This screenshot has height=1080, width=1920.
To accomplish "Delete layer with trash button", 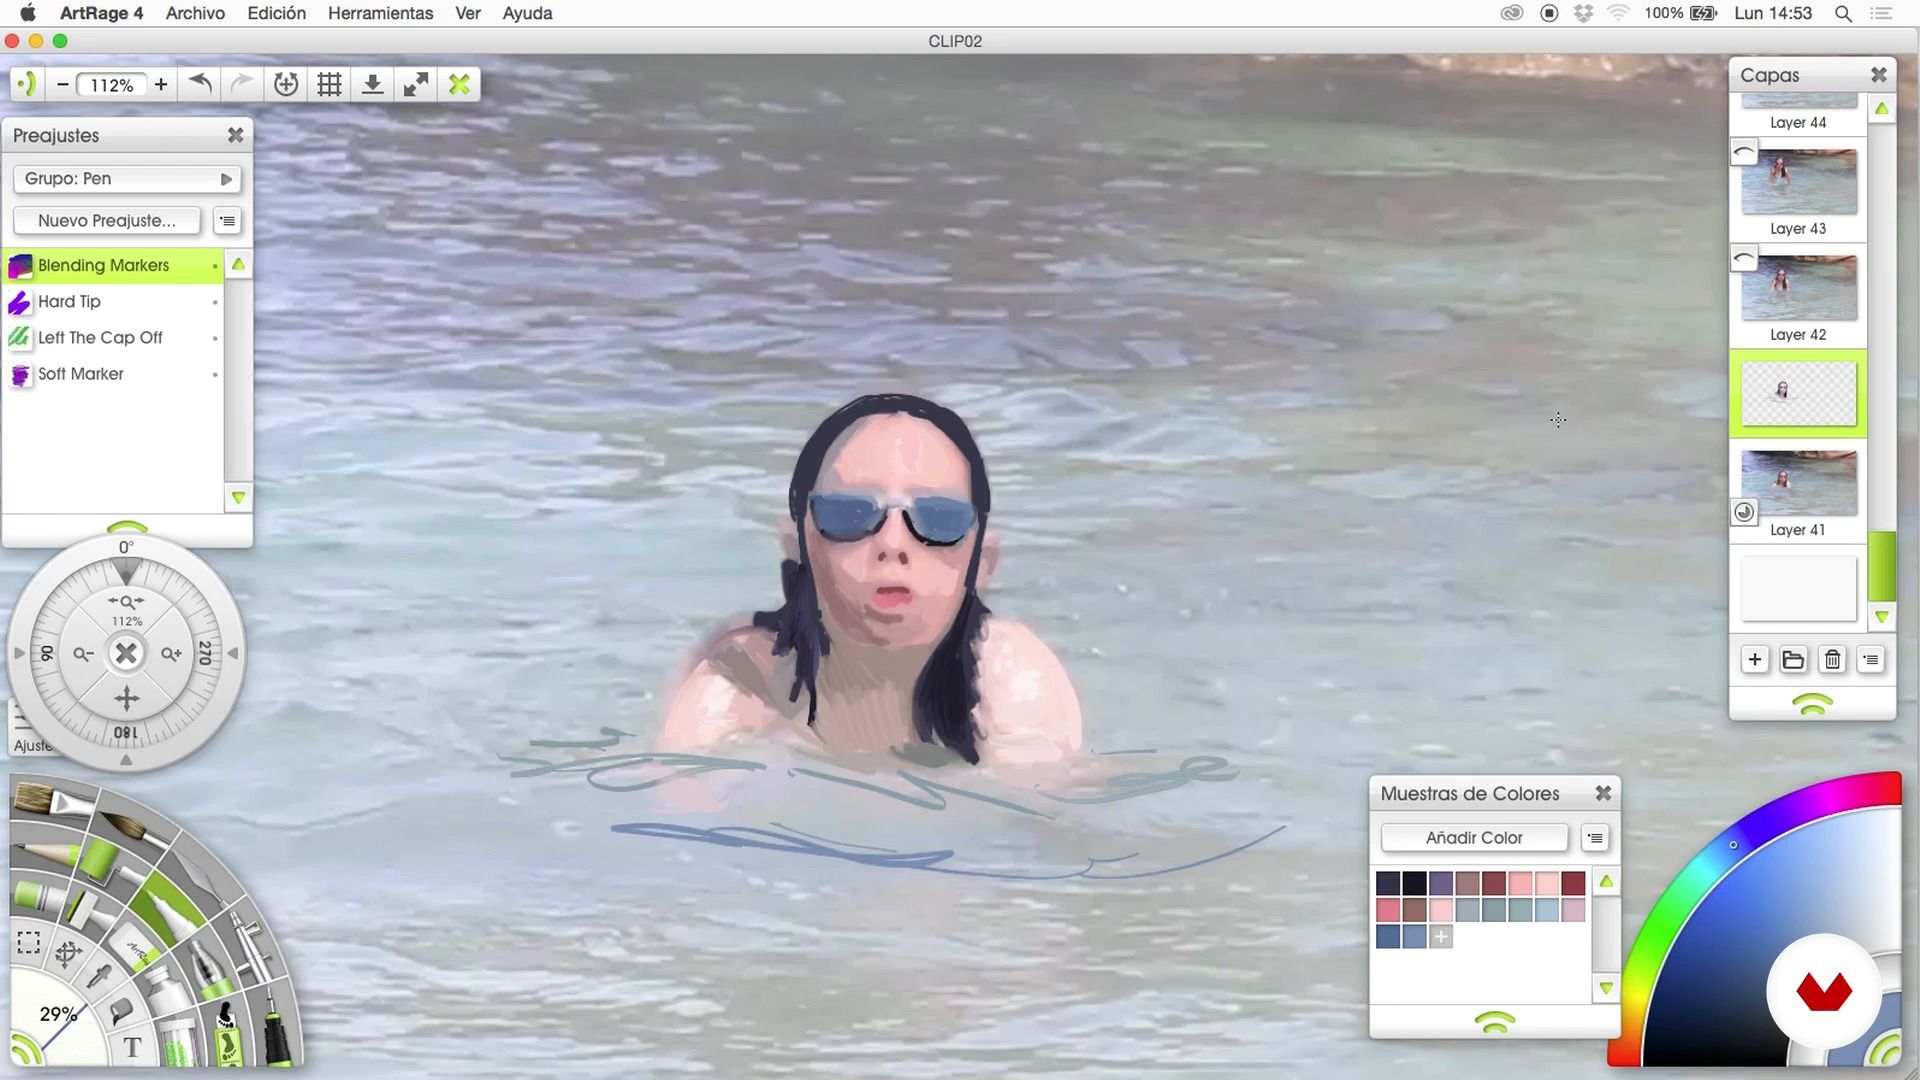I will (x=1832, y=660).
